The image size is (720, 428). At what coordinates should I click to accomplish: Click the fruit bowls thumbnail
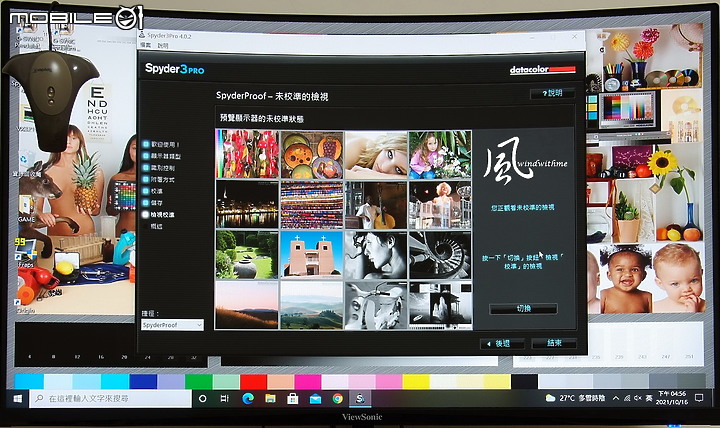[312, 155]
